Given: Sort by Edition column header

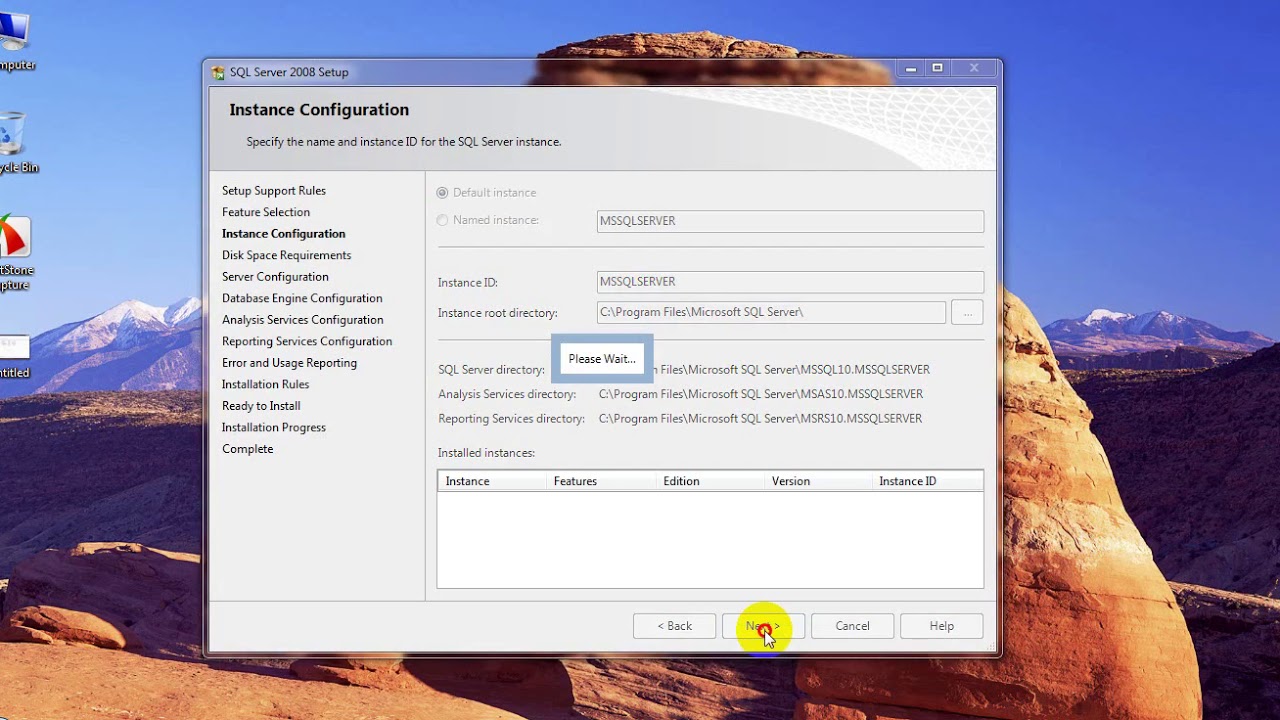Looking at the screenshot, I should 709,481.
